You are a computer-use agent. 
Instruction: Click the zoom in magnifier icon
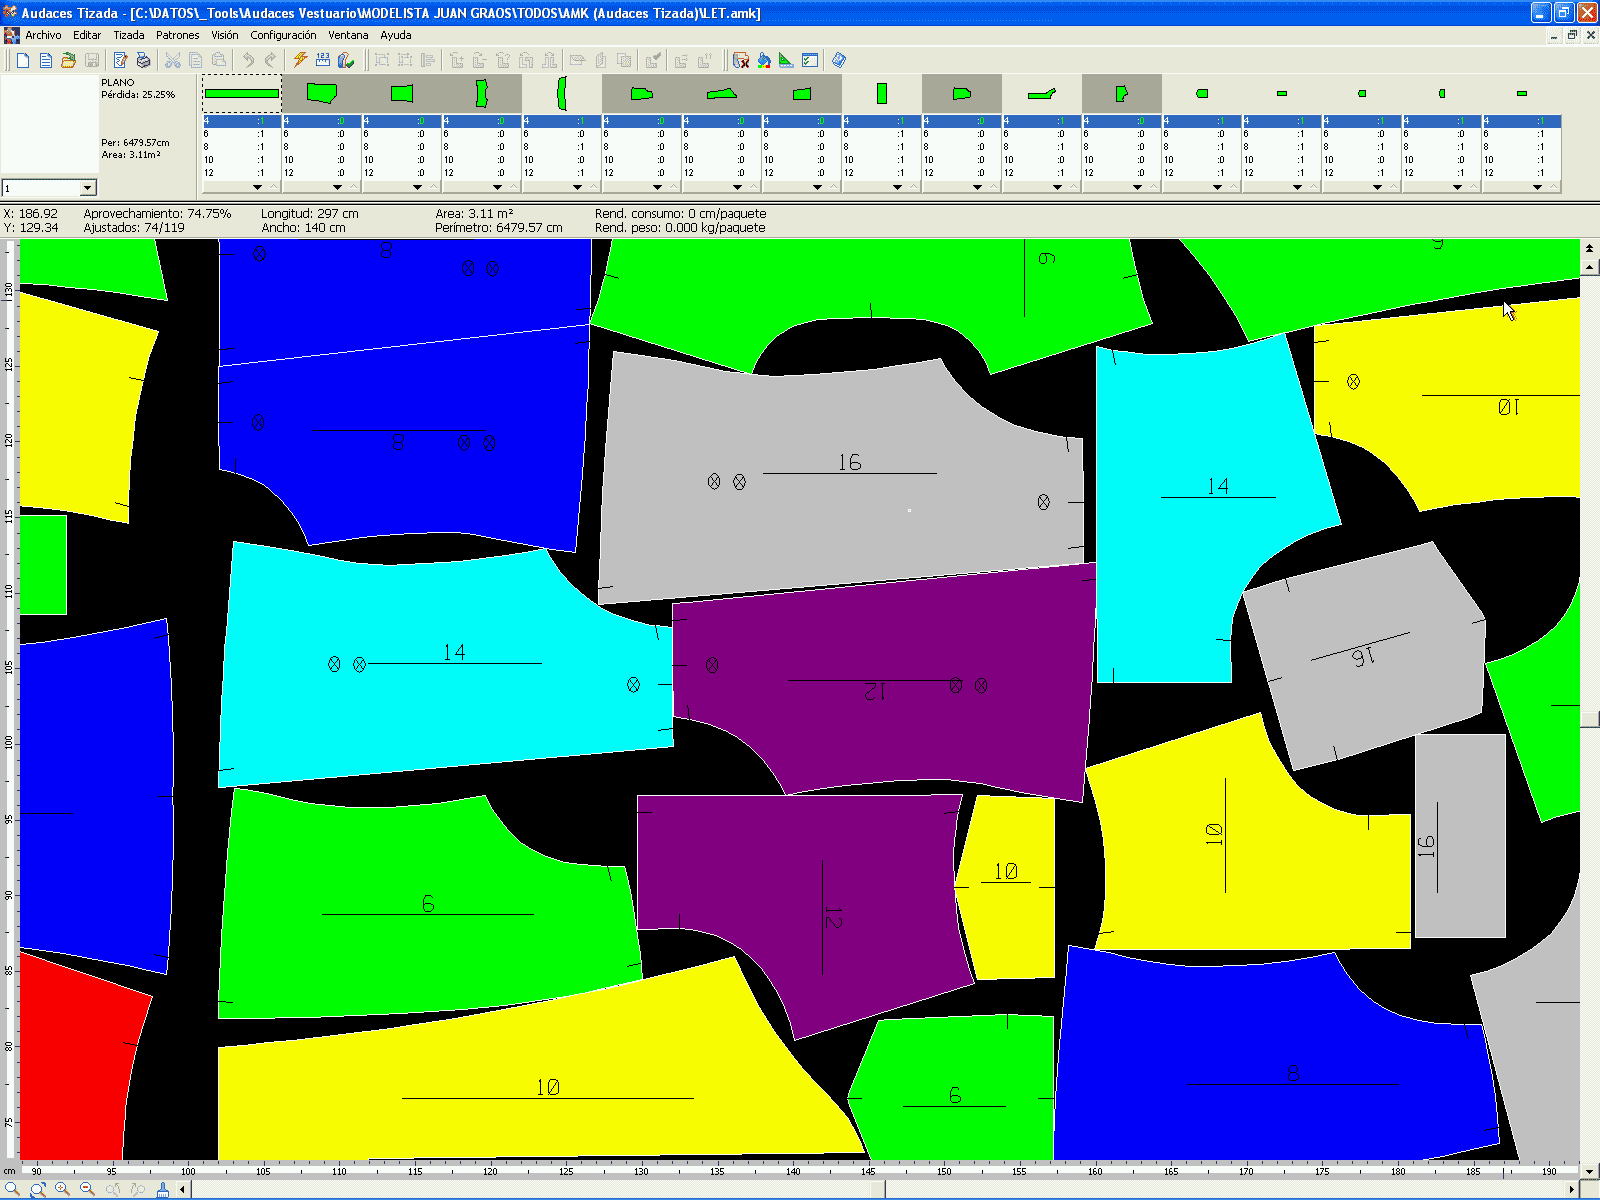(62, 1189)
